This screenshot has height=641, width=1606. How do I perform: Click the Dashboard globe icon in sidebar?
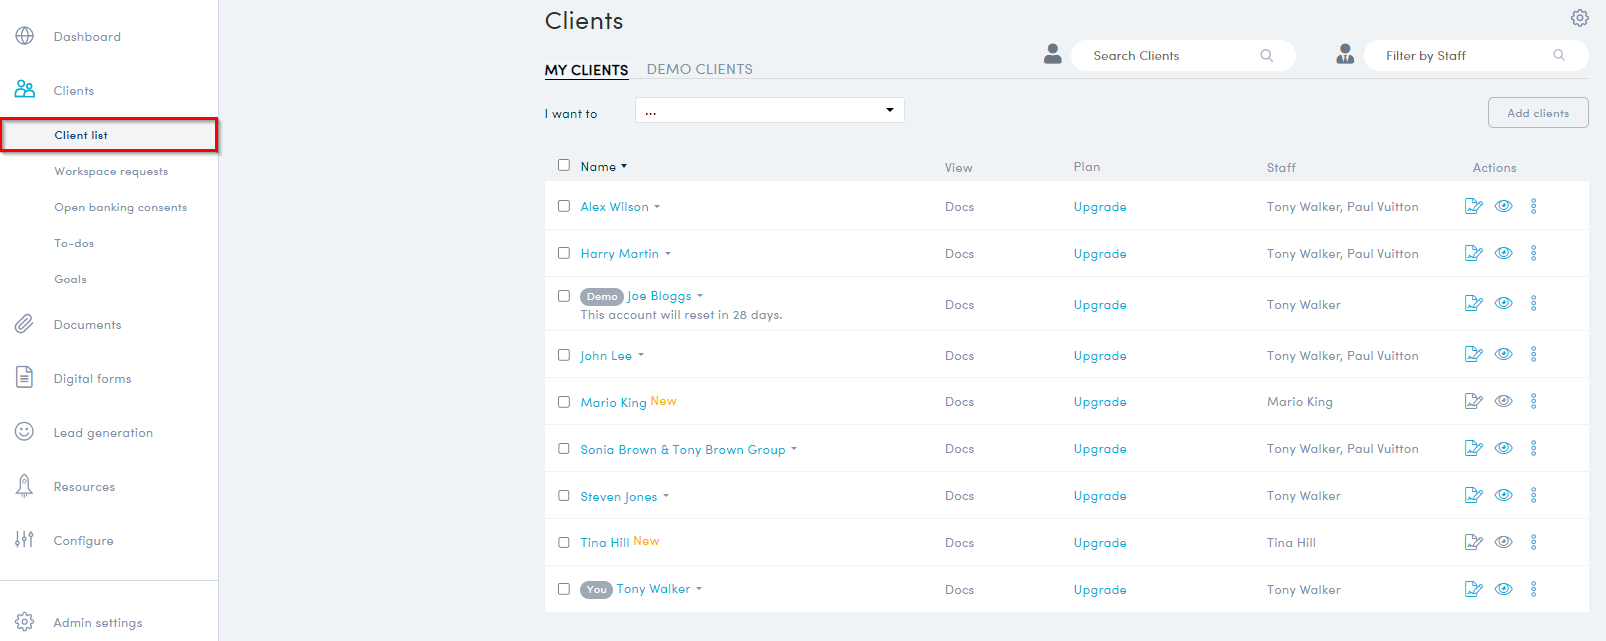25,36
